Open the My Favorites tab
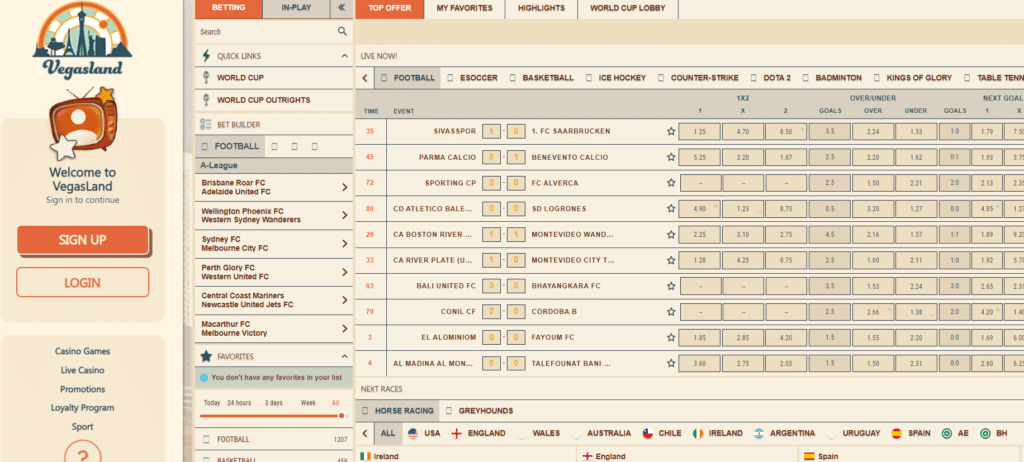1024x462 pixels. click(464, 8)
